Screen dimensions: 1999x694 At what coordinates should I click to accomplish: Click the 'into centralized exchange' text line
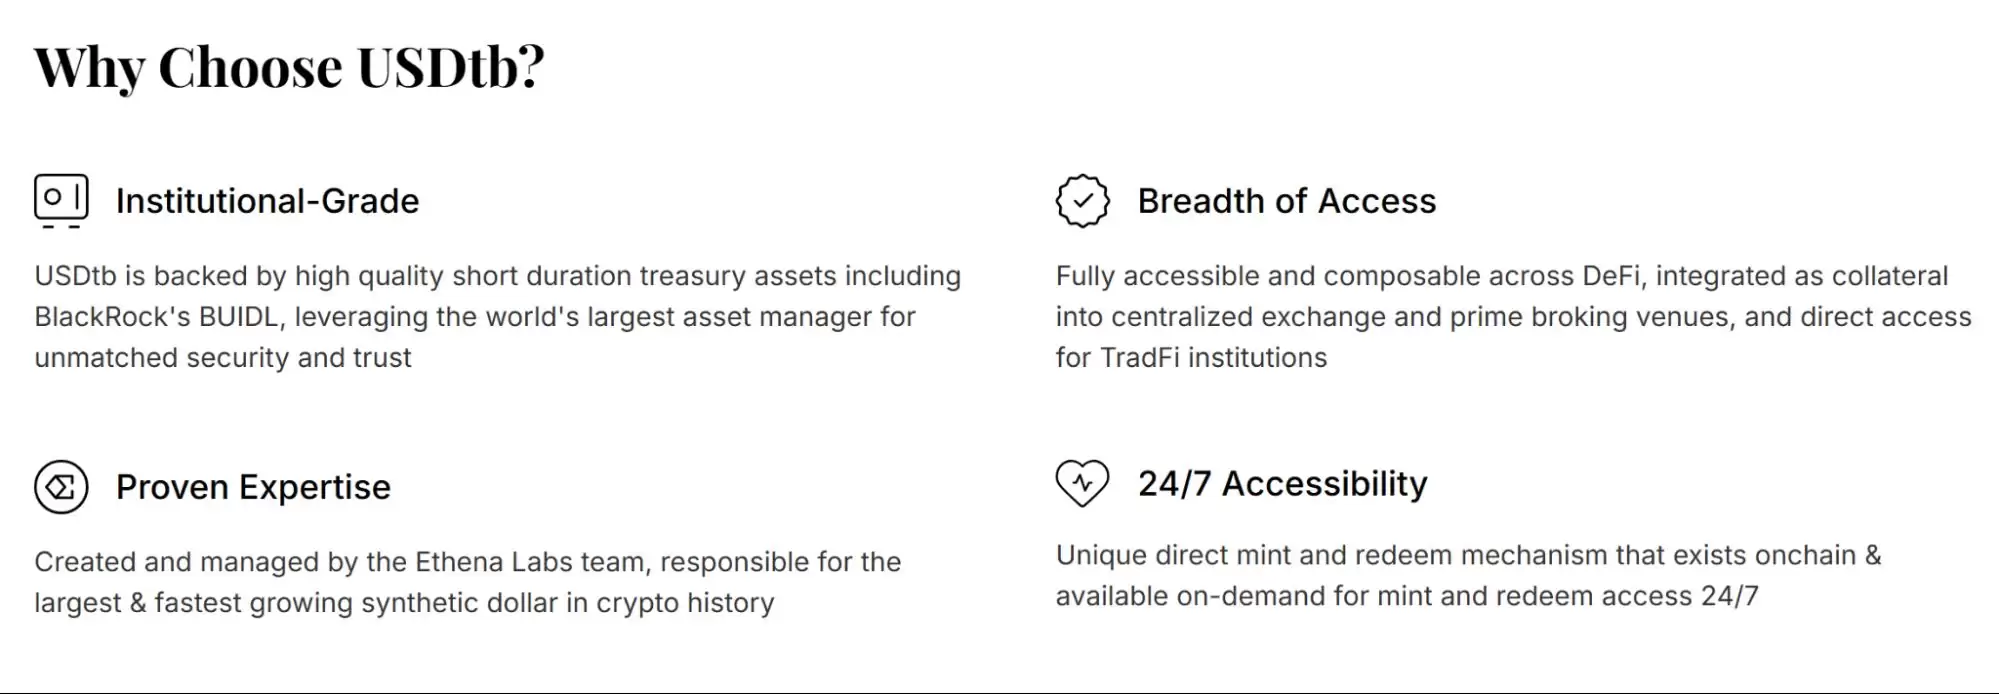tap(1512, 317)
